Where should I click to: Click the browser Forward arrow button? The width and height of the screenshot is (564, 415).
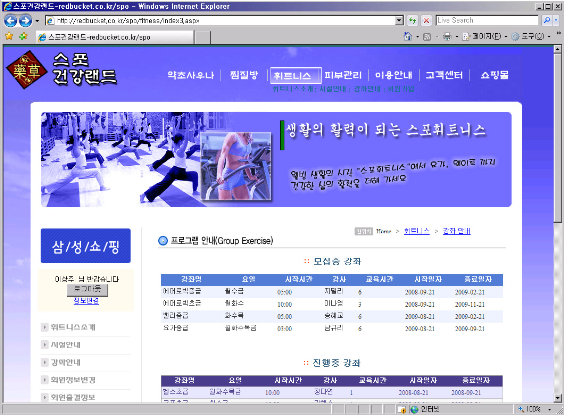(x=25, y=20)
